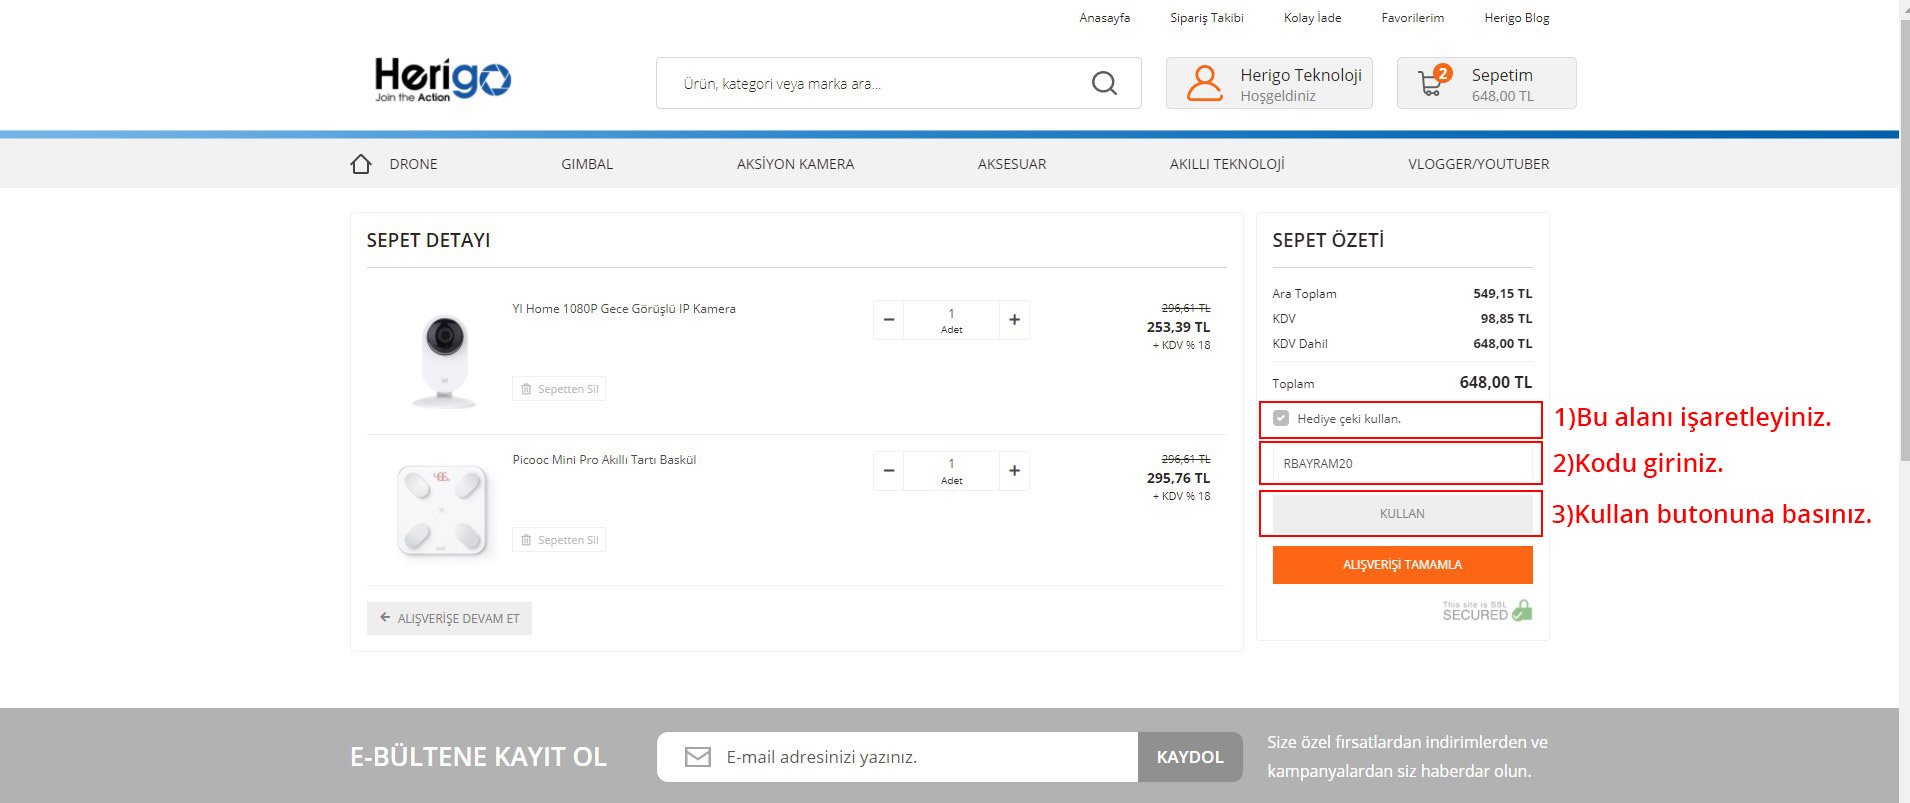Click the YI Home camera quantity field
Image resolution: width=1910 pixels, height=803 pixels.
951,320
